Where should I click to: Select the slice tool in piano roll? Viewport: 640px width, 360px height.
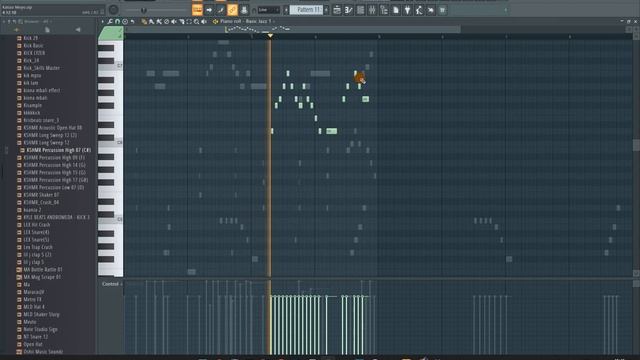point(182,22)
